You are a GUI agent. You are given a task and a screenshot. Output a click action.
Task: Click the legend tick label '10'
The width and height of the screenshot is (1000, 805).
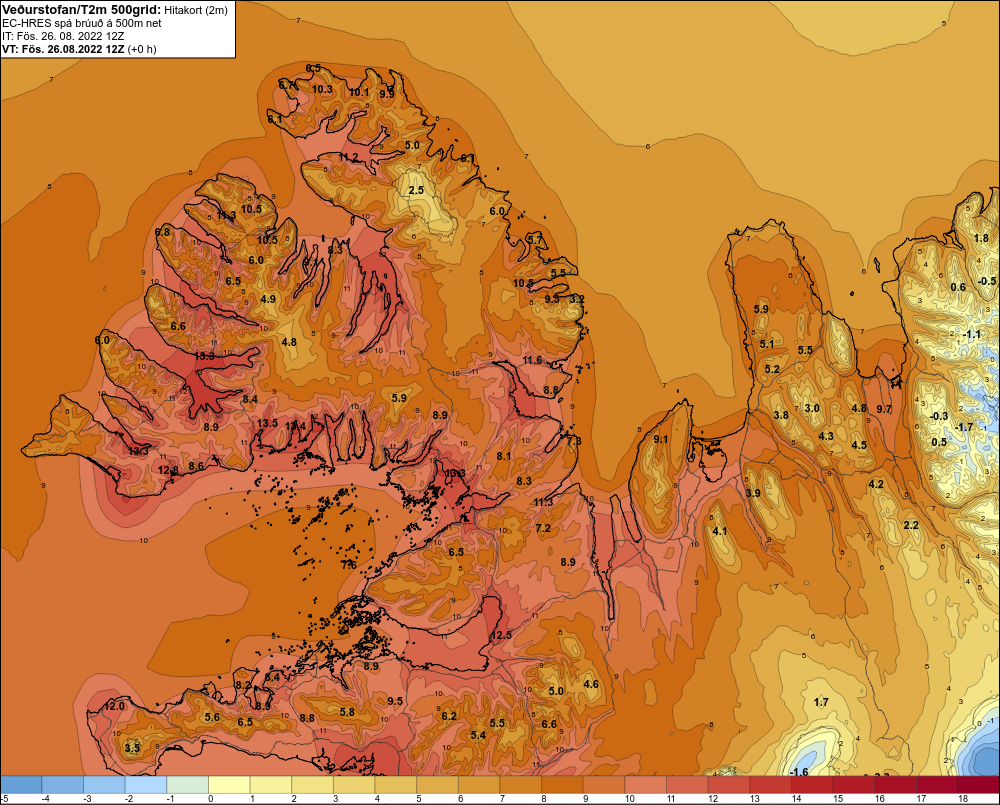pyautogui.click(x=630, y=799)
